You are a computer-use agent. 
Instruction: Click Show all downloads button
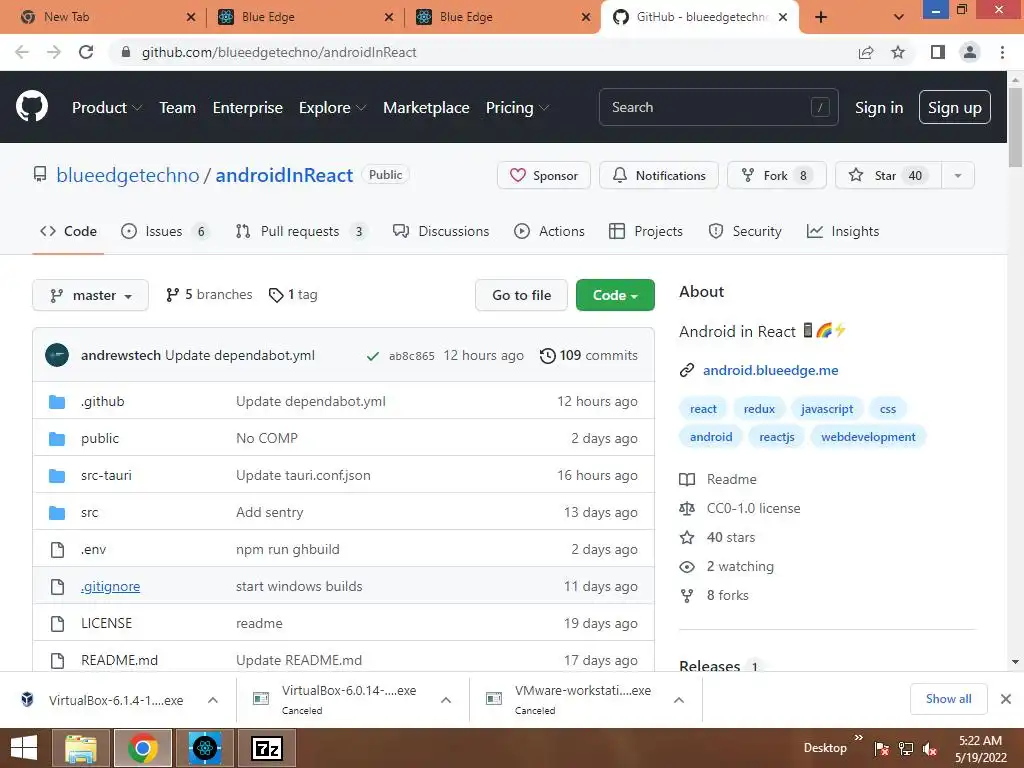coord(948,699)
